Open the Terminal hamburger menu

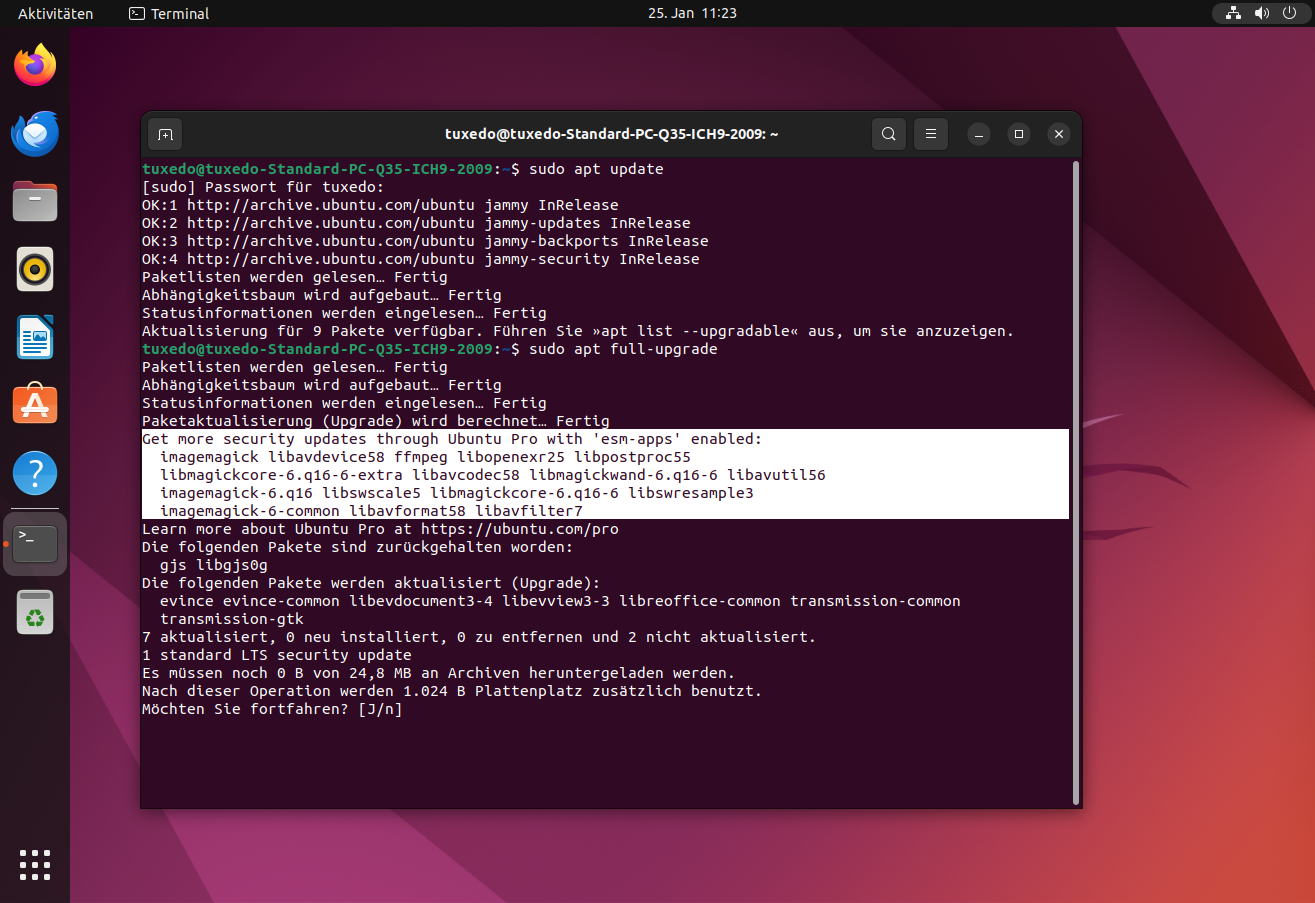(x=931, y=134)
